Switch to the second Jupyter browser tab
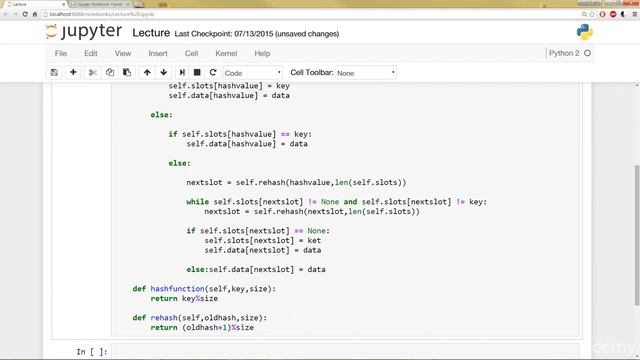This screenshot has width=640, height=360. [x=100, y=4]
